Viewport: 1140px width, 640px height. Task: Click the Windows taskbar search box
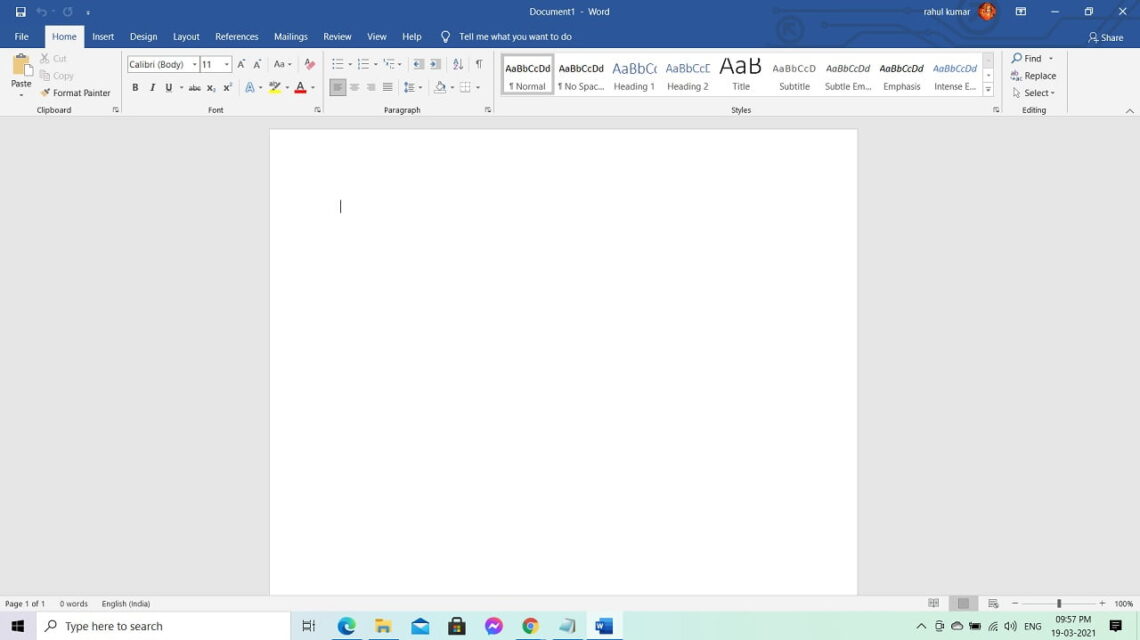click(x=165, y=626)
